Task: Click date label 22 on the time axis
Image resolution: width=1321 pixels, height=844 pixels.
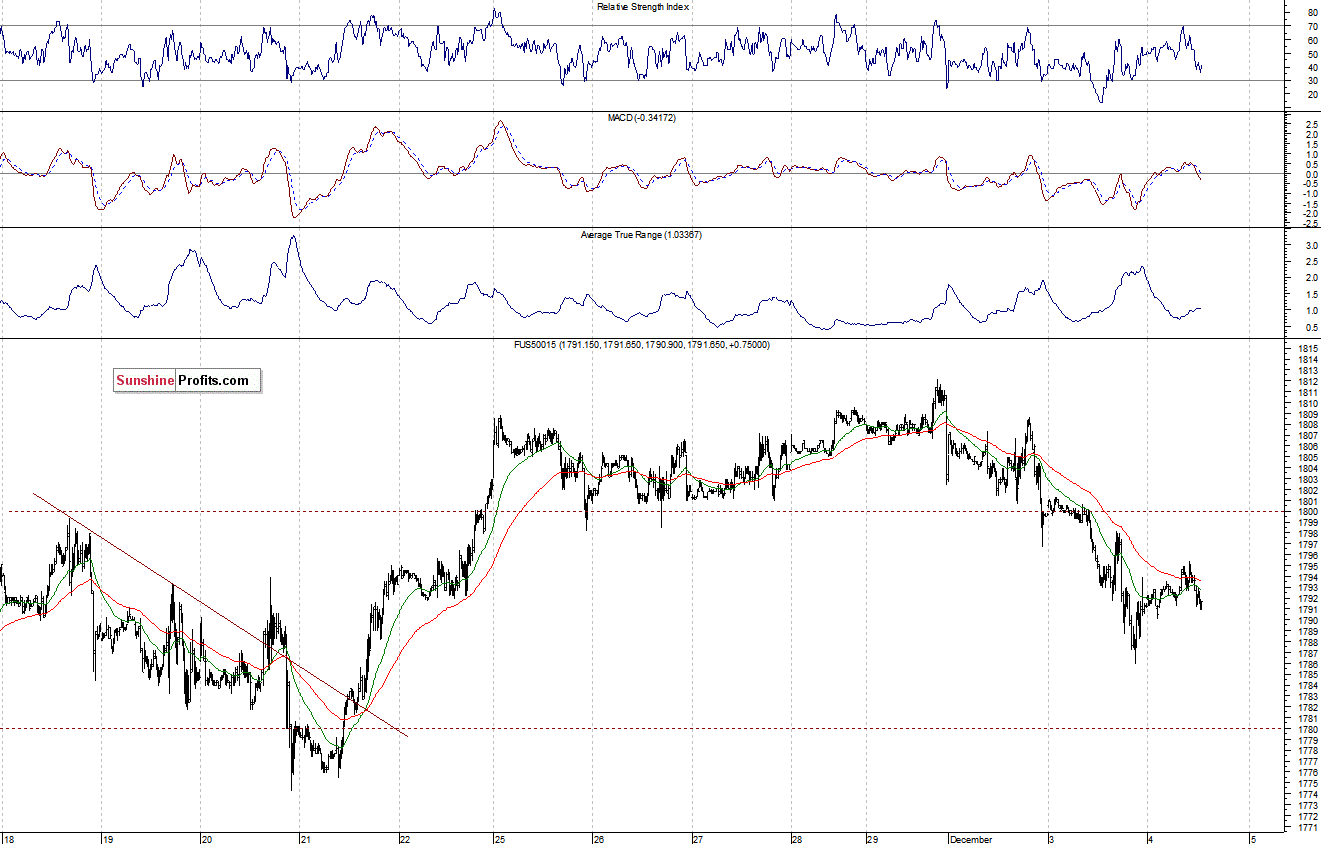Action: (404, 838)
